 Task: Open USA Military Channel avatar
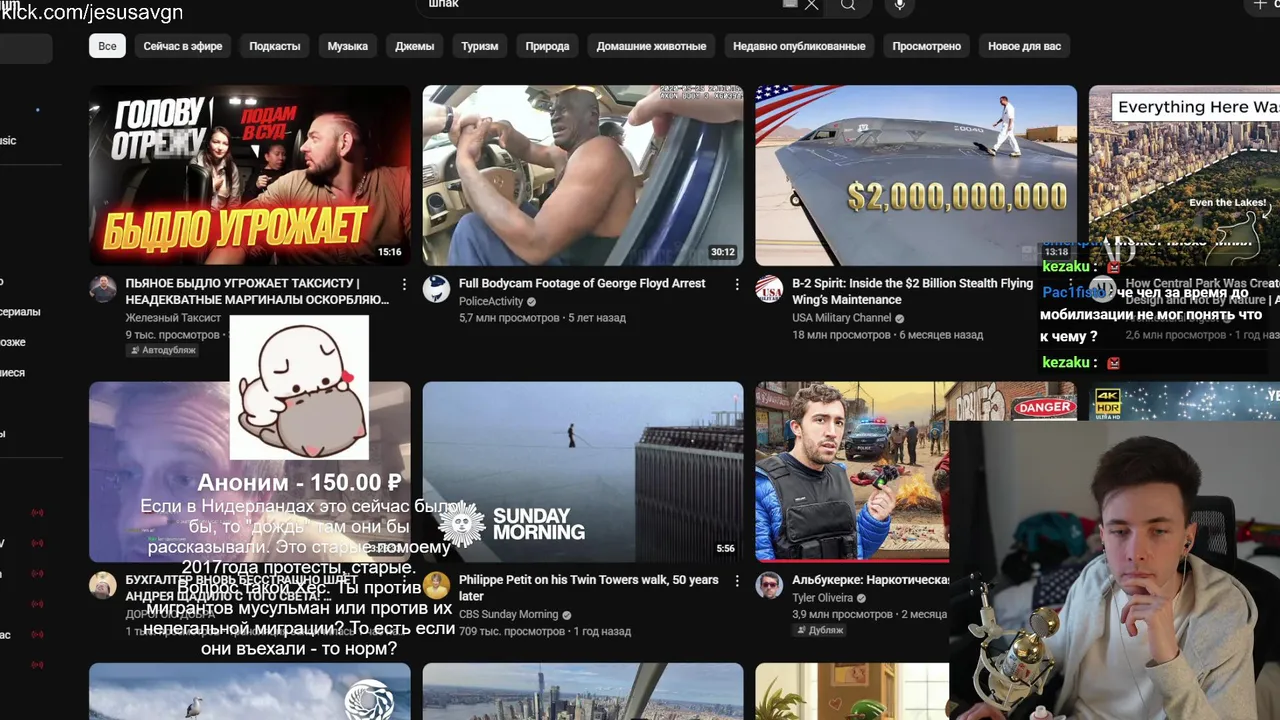click(x=769, y=289)
